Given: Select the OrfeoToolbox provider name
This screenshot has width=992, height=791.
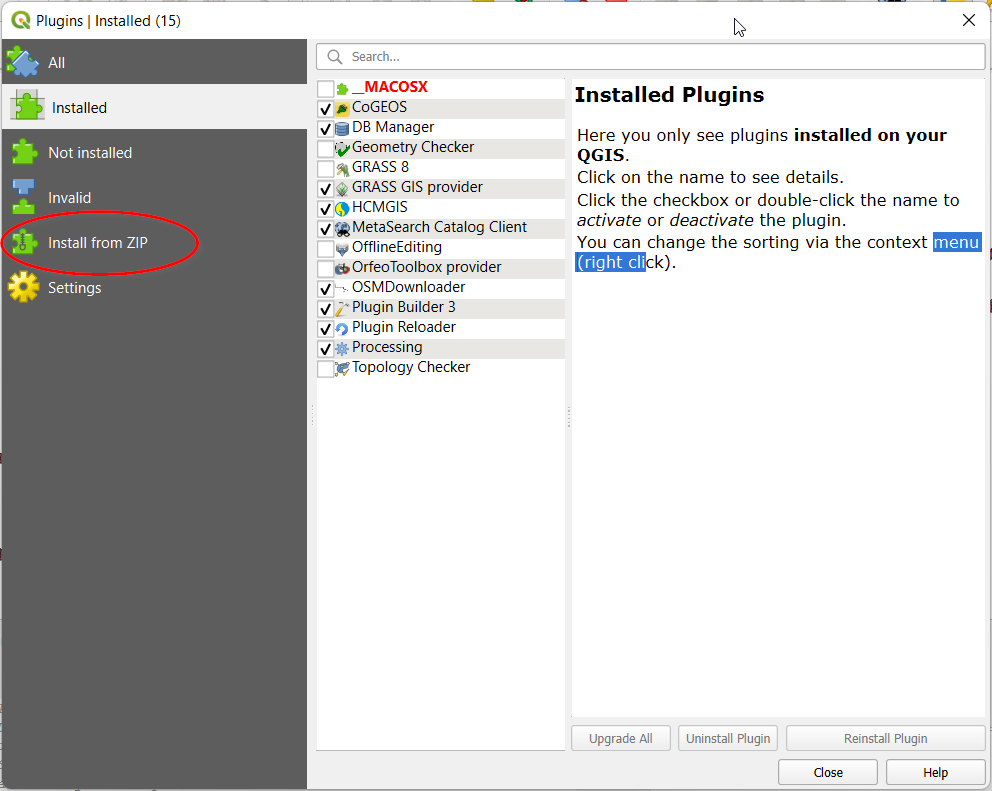Looking at the screenshot, I should pyautogui.click(x=426, y=267).
